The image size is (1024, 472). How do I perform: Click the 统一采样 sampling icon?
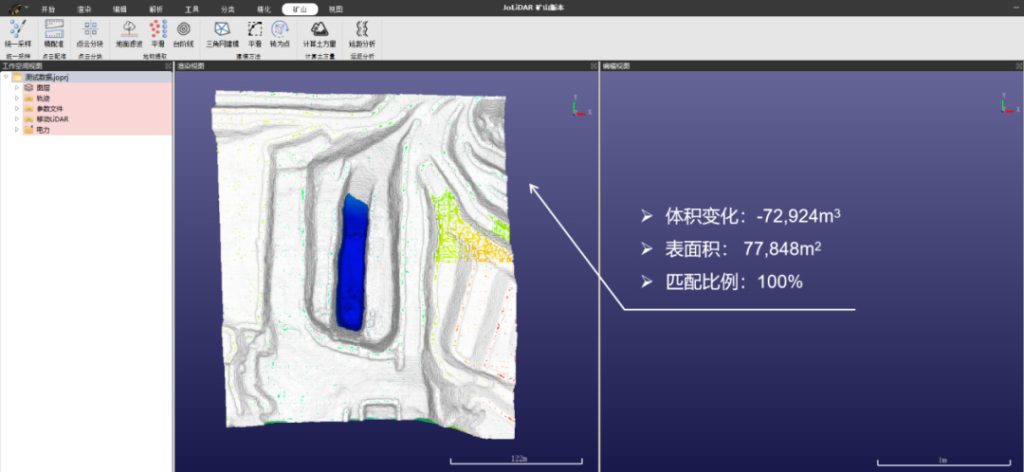coord(17,30)
